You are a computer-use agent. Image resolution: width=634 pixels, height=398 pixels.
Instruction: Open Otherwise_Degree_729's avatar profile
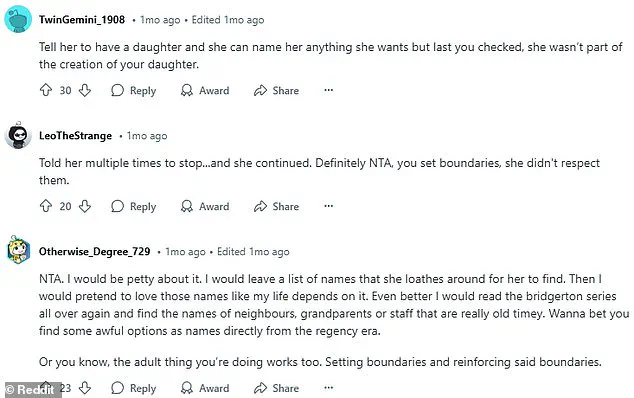point(18,251)
